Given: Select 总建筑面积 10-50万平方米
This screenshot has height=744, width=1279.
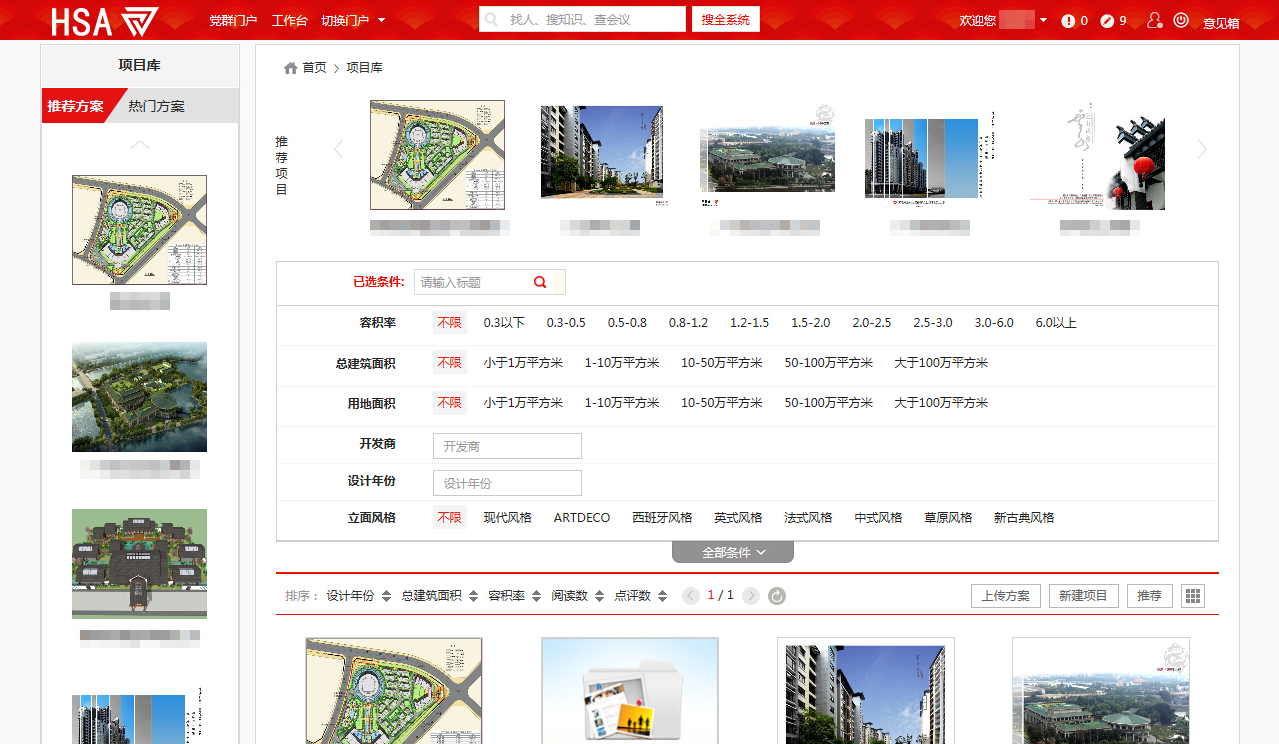Looking at the screenshot, I should (x=722, y=363).
